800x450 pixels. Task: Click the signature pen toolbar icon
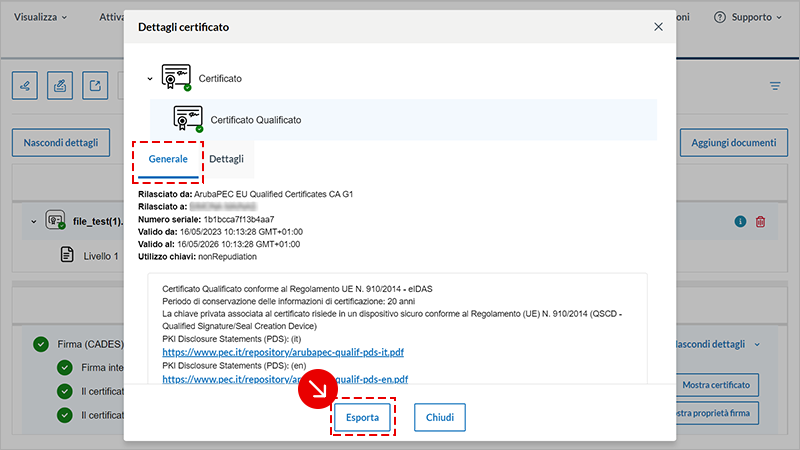(25, 85)
